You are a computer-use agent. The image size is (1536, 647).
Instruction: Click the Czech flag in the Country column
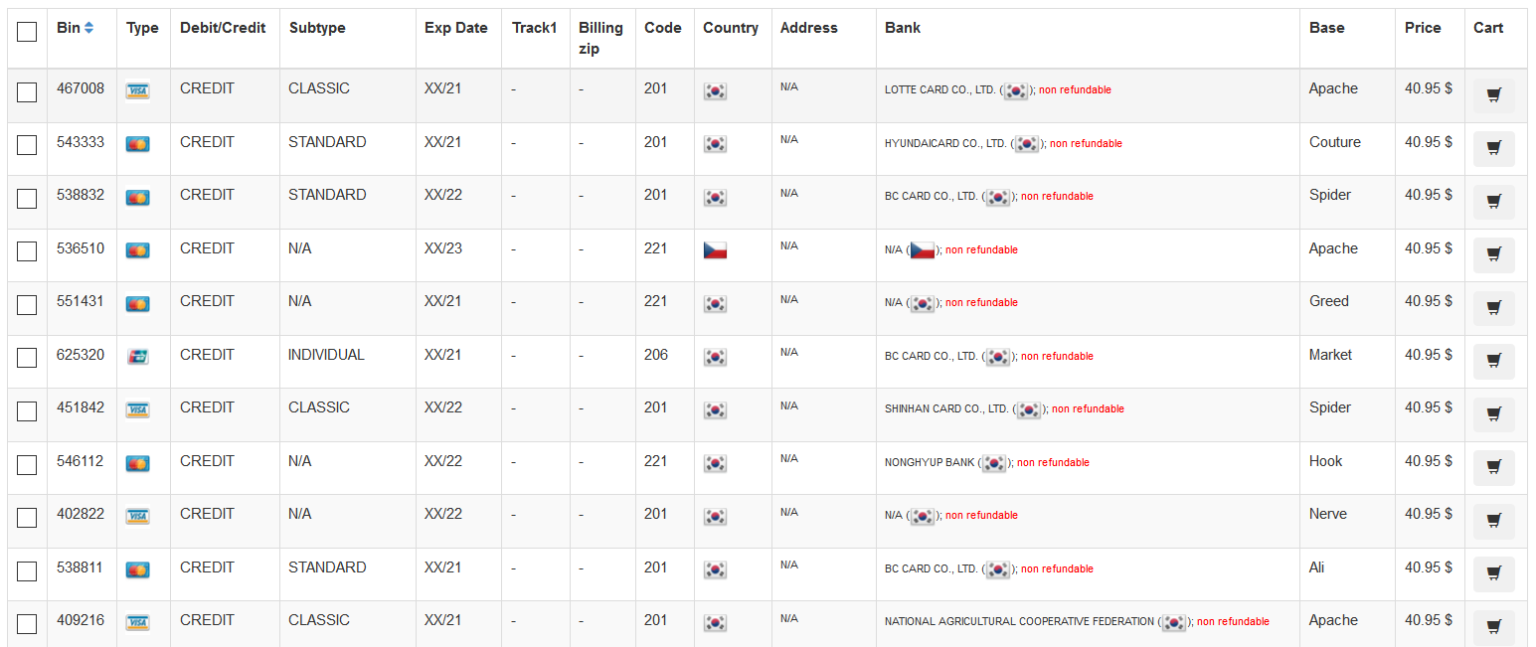coord(715,250)
